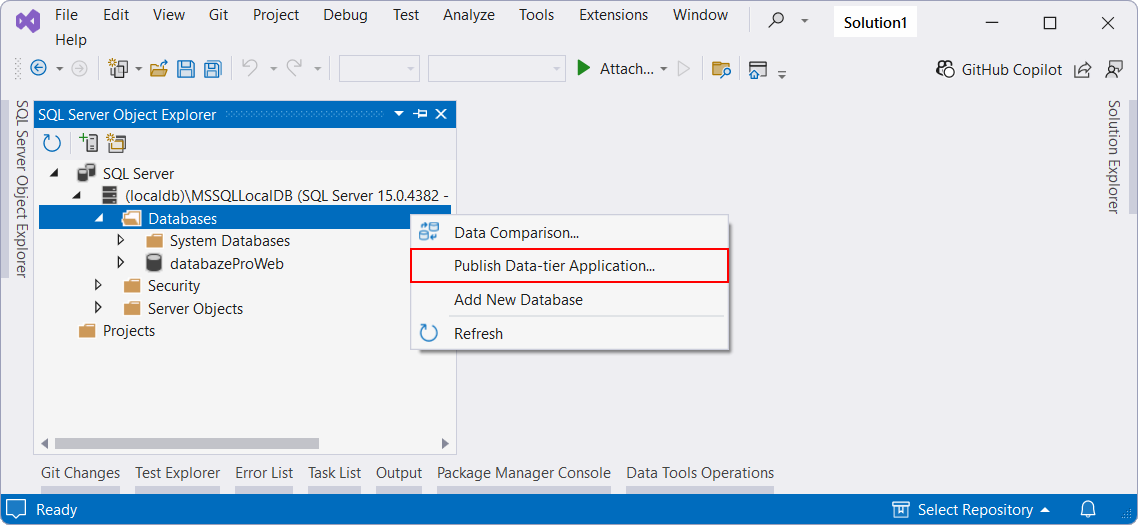Open the search options dropdown arrow
1138x525 pixels.
804,21
